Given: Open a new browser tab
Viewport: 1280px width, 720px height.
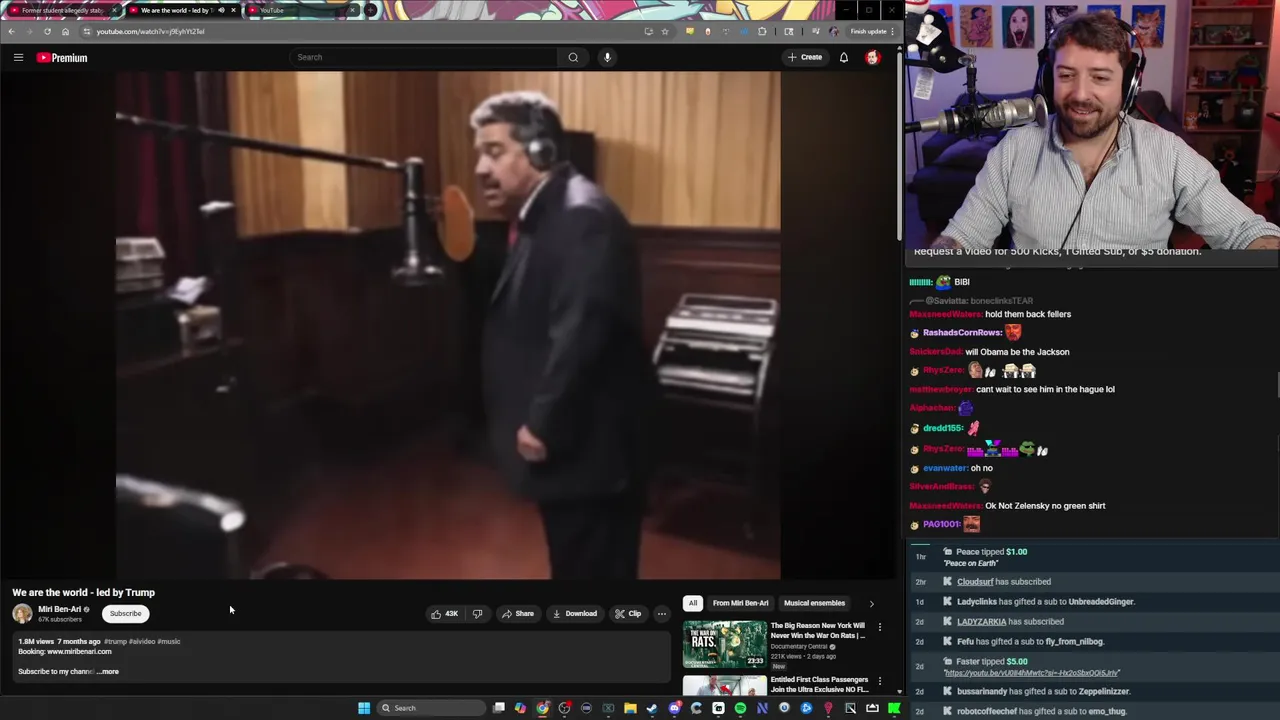Looking at the screenshot, I should [x=371, y=10].
